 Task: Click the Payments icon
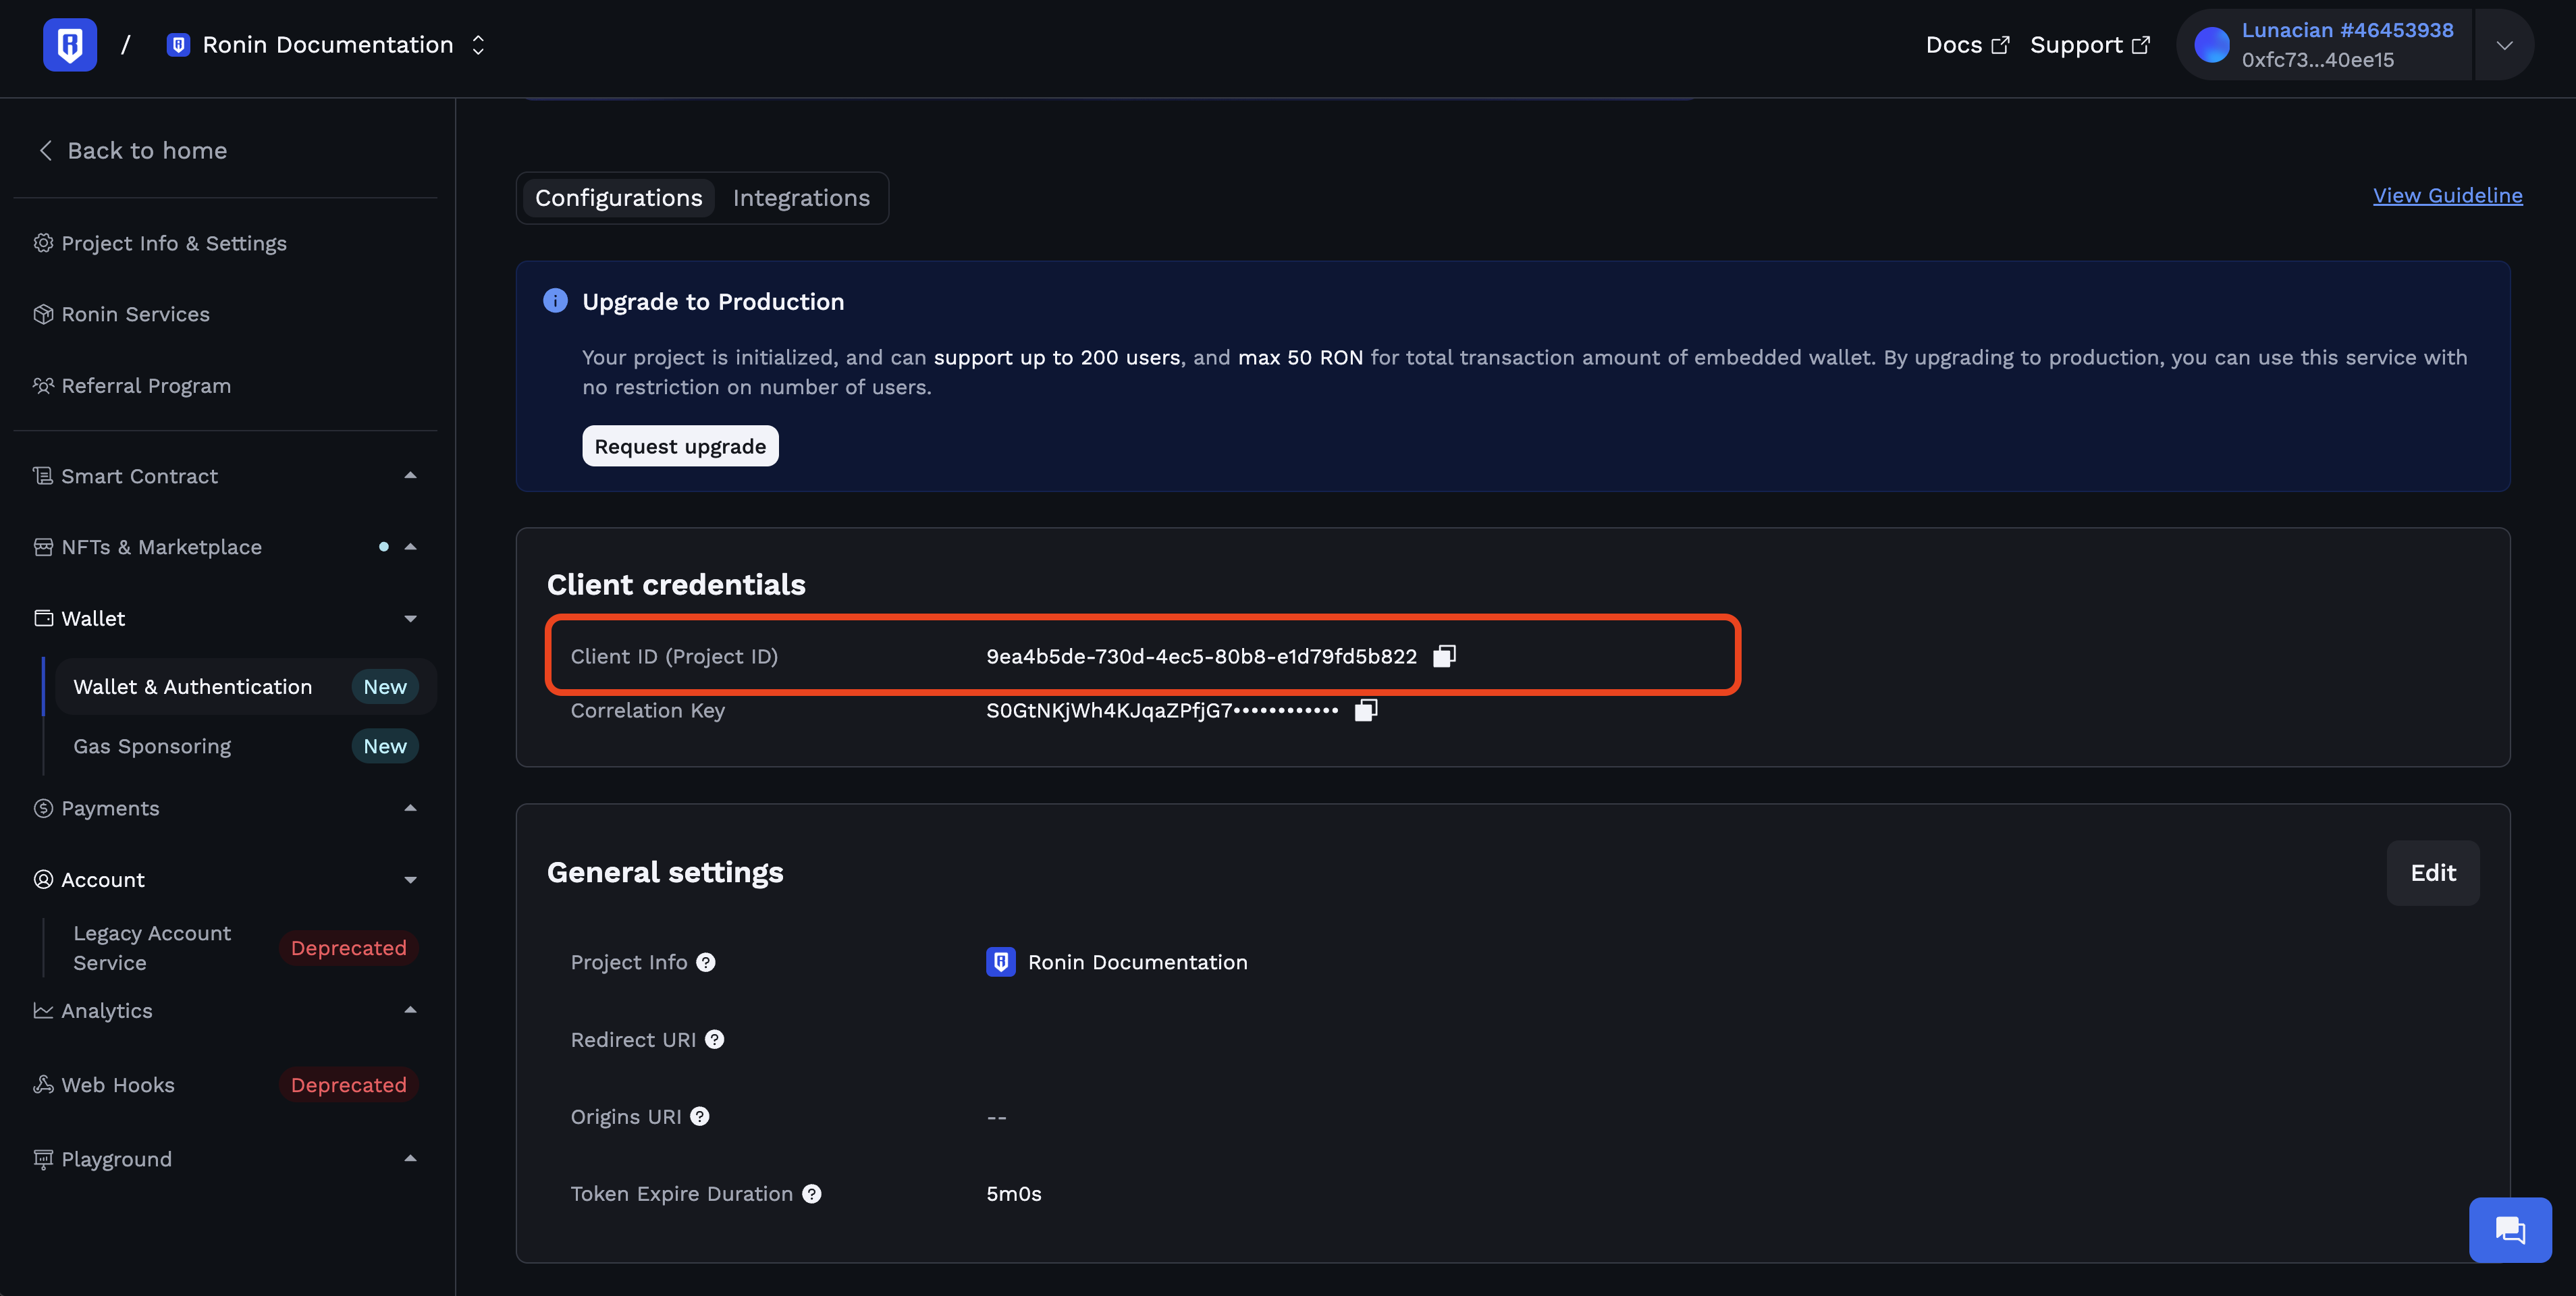(x=43, y=808)
